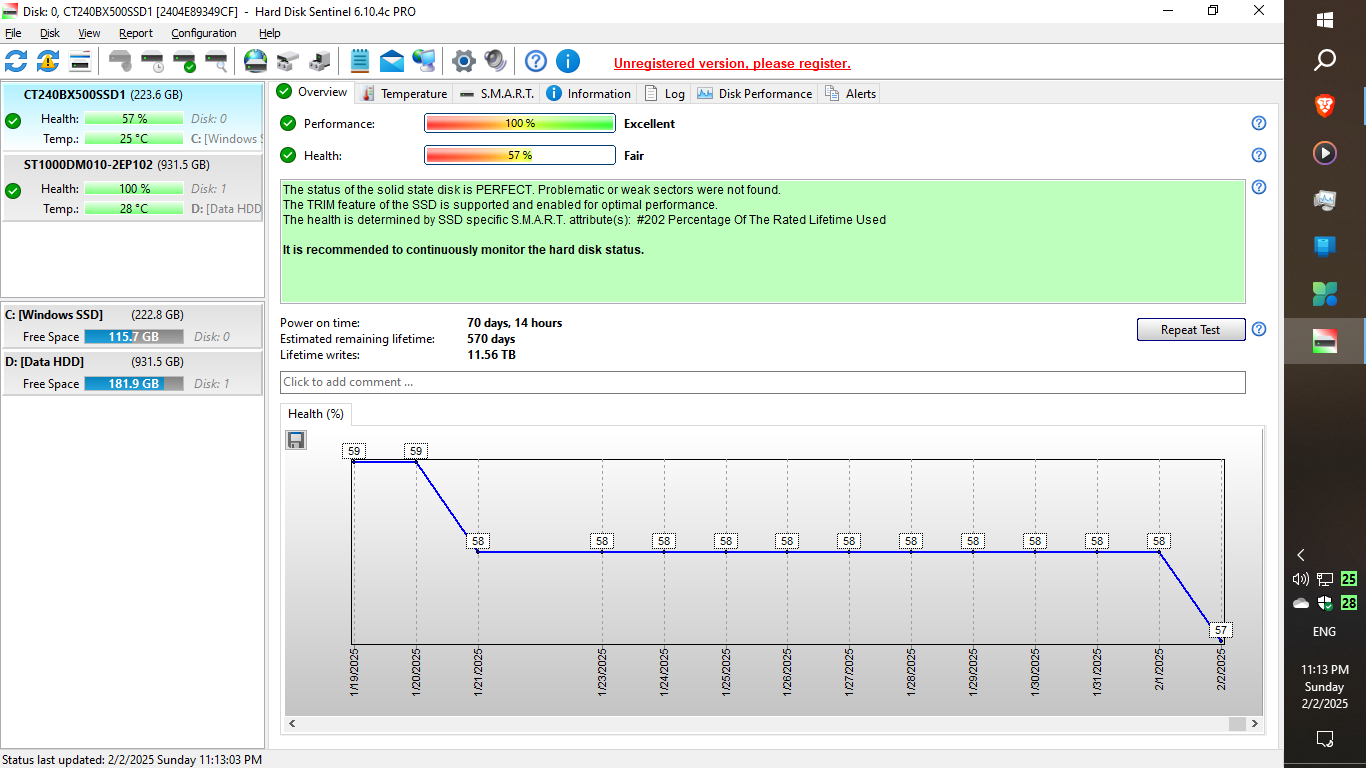Open help for the Health rating
The image size is (1366, 768).
(1259, 155)
